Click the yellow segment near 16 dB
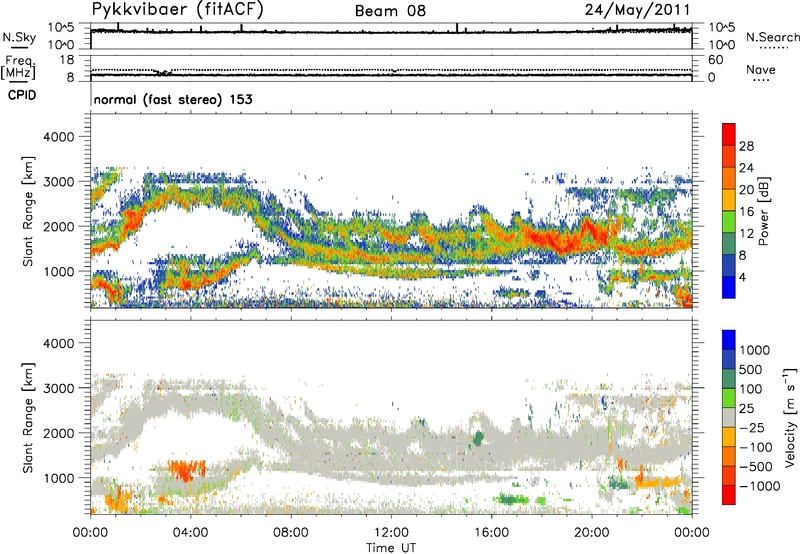The height and width of the screenshot is (554, 800). (729, 199)
